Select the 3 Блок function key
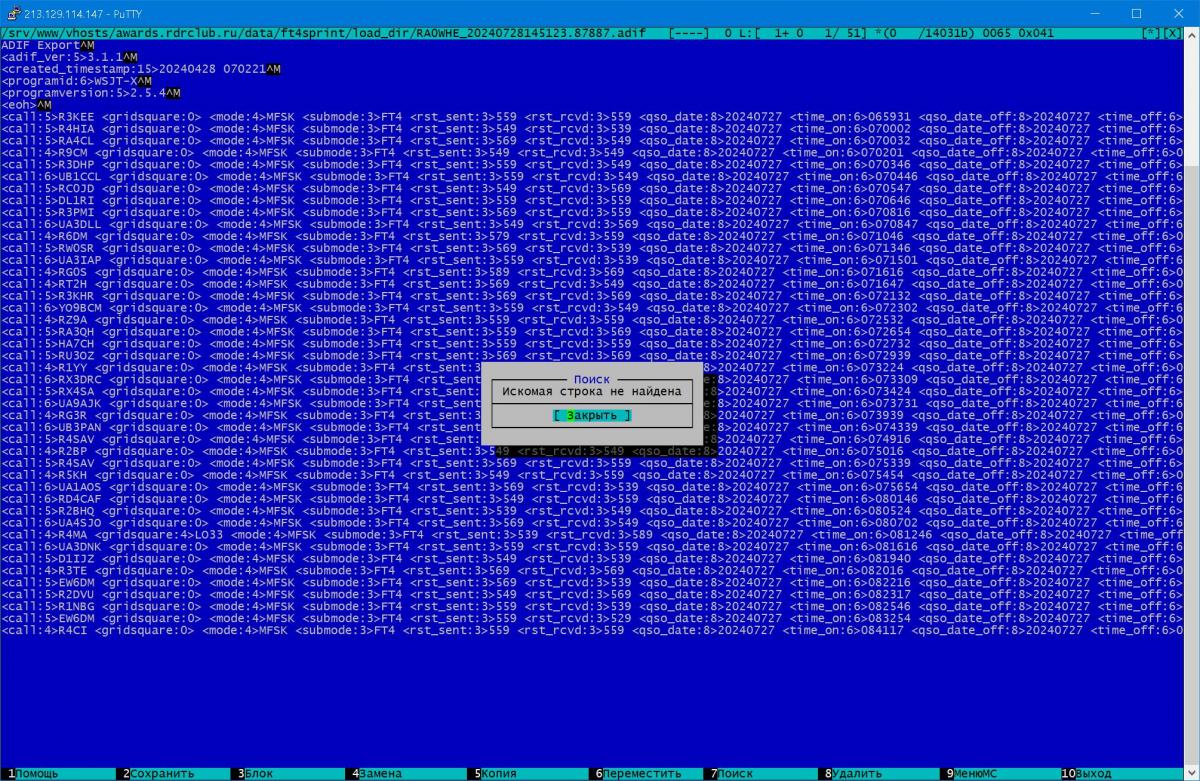1200x781 pixels. pos(258,773)
